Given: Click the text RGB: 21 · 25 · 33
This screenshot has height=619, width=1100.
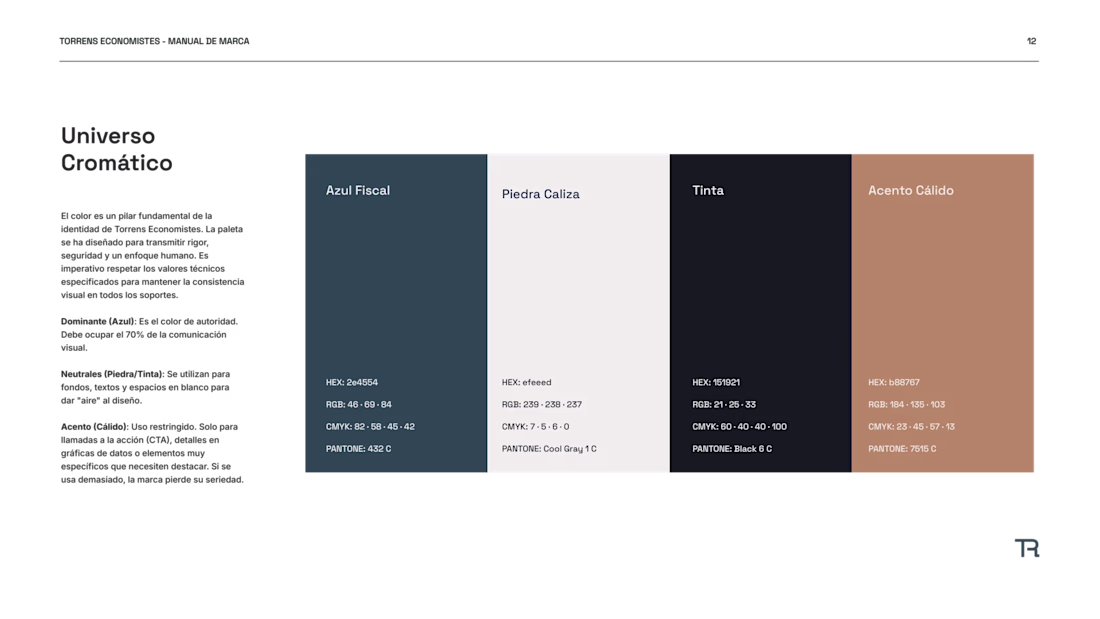Looking at the screenshot, I should click(724, 405).
